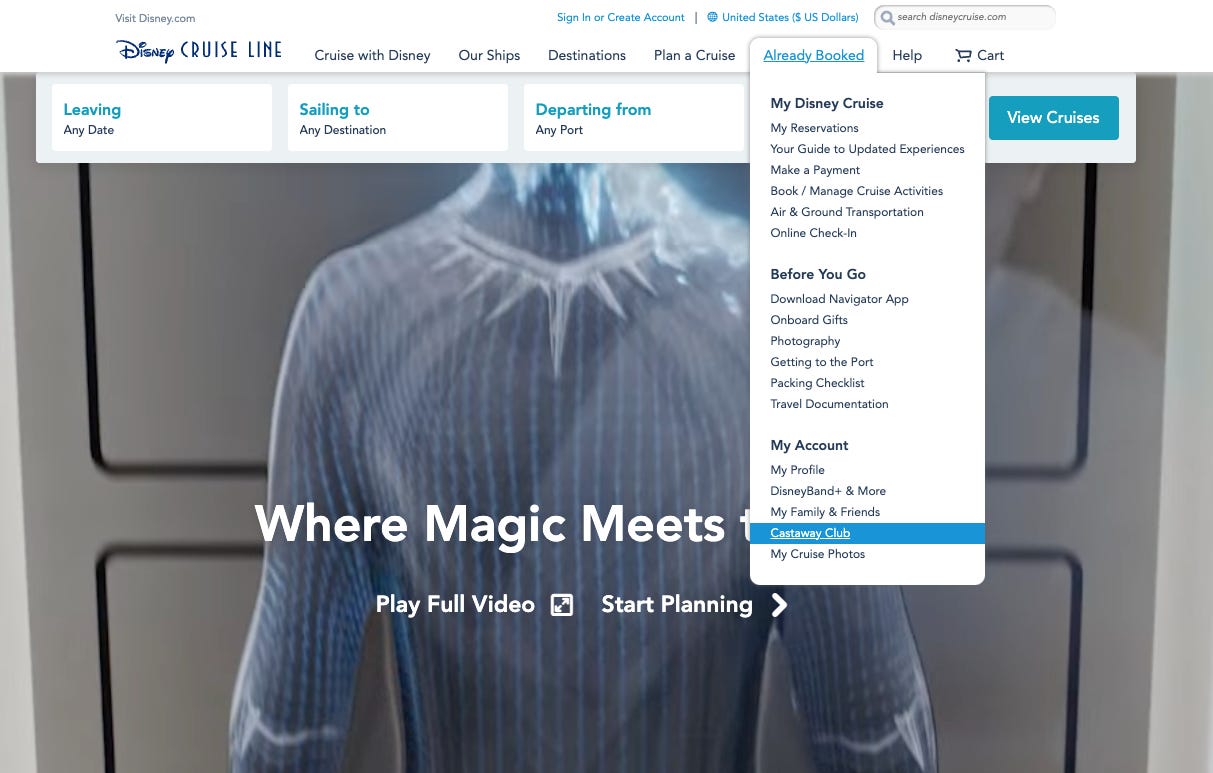Open My Cruise Photos
Image resolution: width=1213 pixels, height=773 pixels.
[817, 554]
